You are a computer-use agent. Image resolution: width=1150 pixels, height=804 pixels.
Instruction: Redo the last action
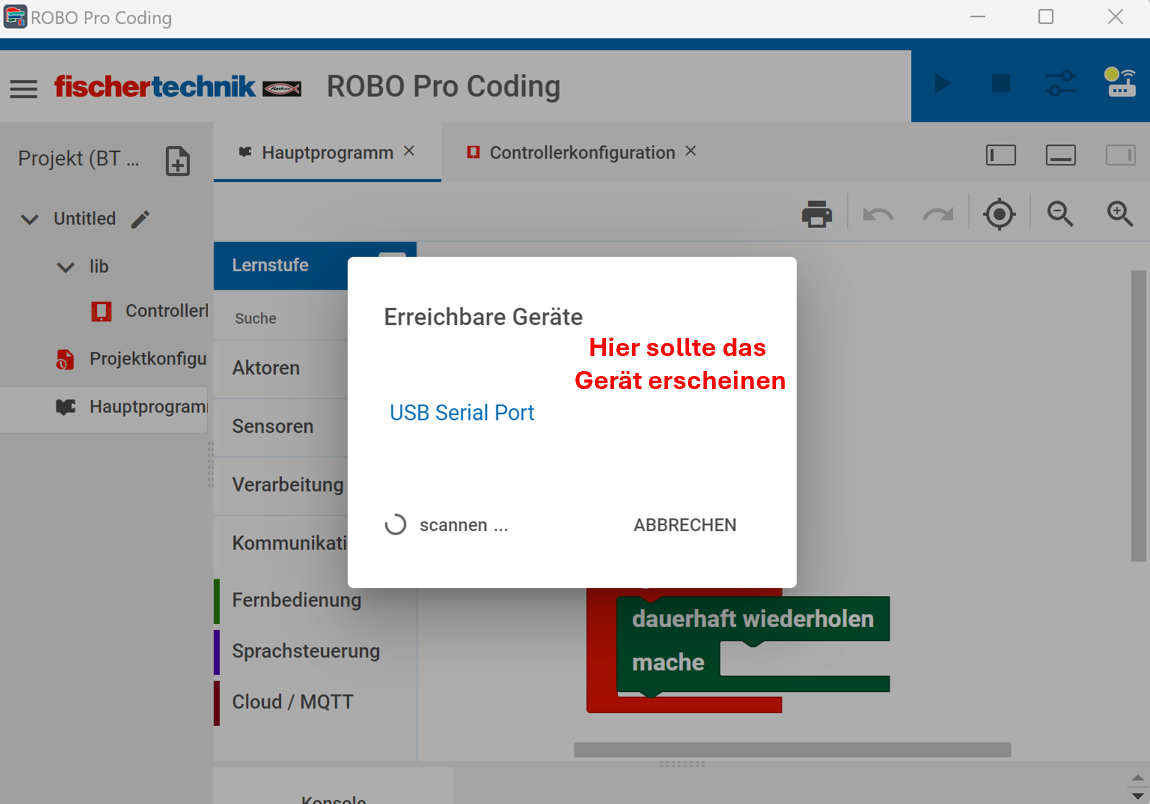point(938,214)
